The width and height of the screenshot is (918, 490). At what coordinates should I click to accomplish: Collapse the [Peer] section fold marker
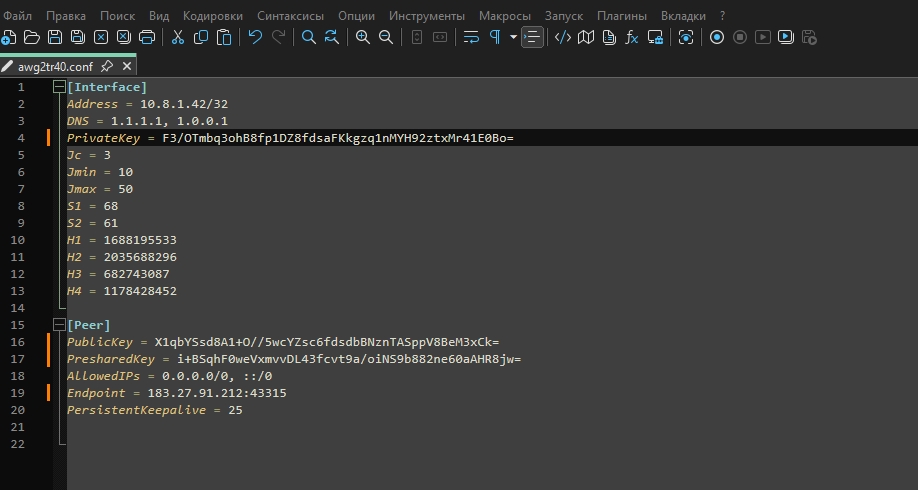59,325
